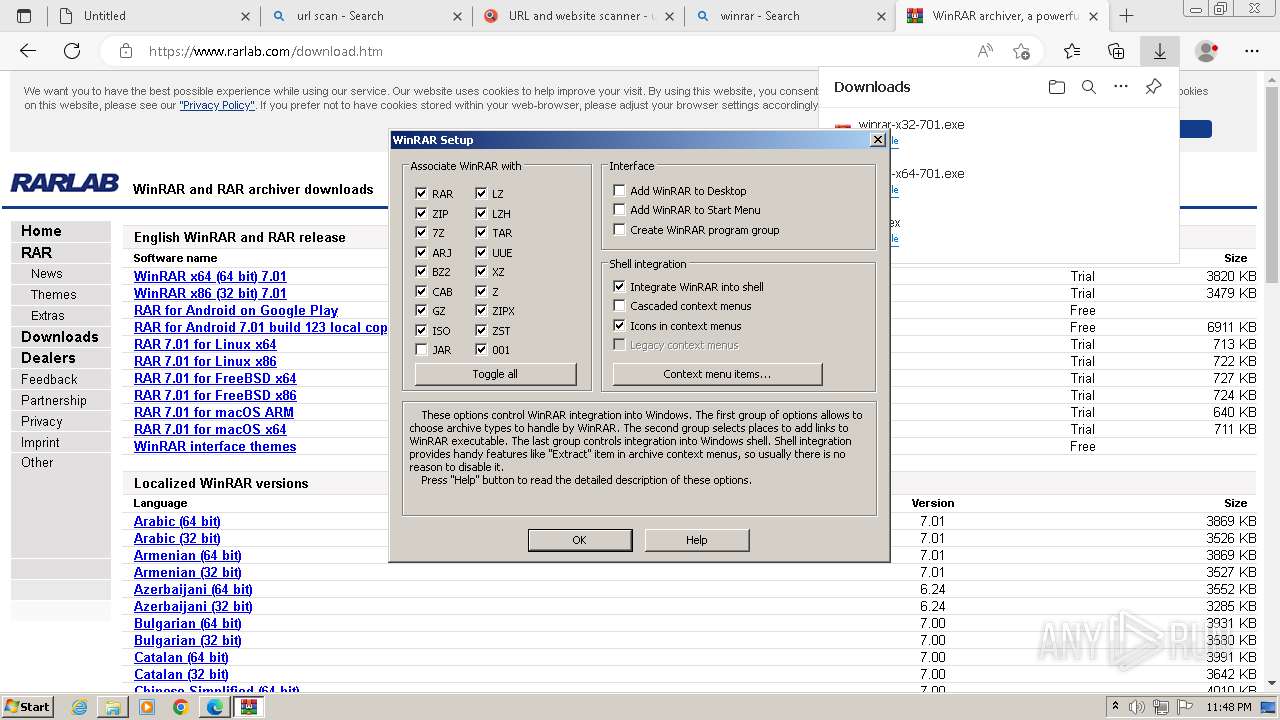
Task: Click WinRAR x64 (64 bit) 7.01 link
Action: 210,276
